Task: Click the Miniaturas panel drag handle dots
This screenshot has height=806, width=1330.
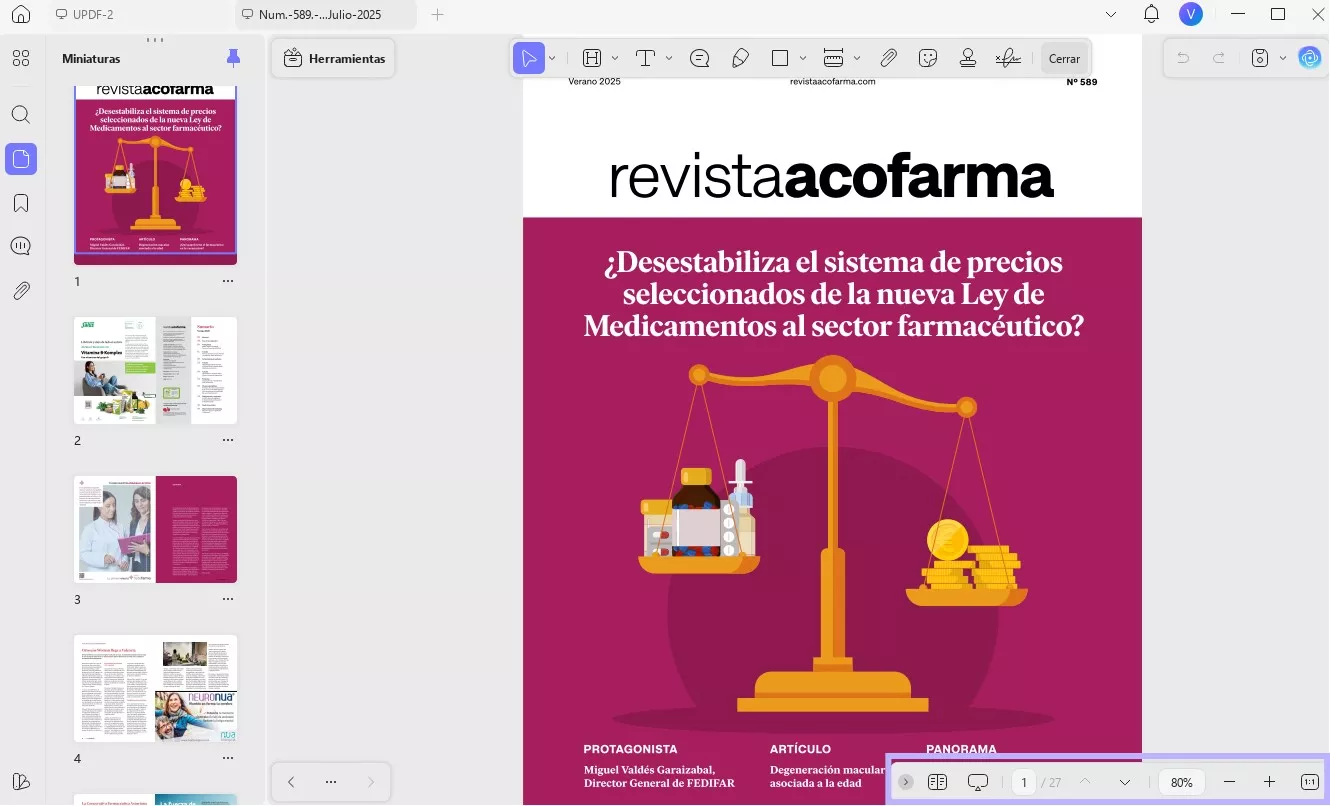Action: coord(155,40)
